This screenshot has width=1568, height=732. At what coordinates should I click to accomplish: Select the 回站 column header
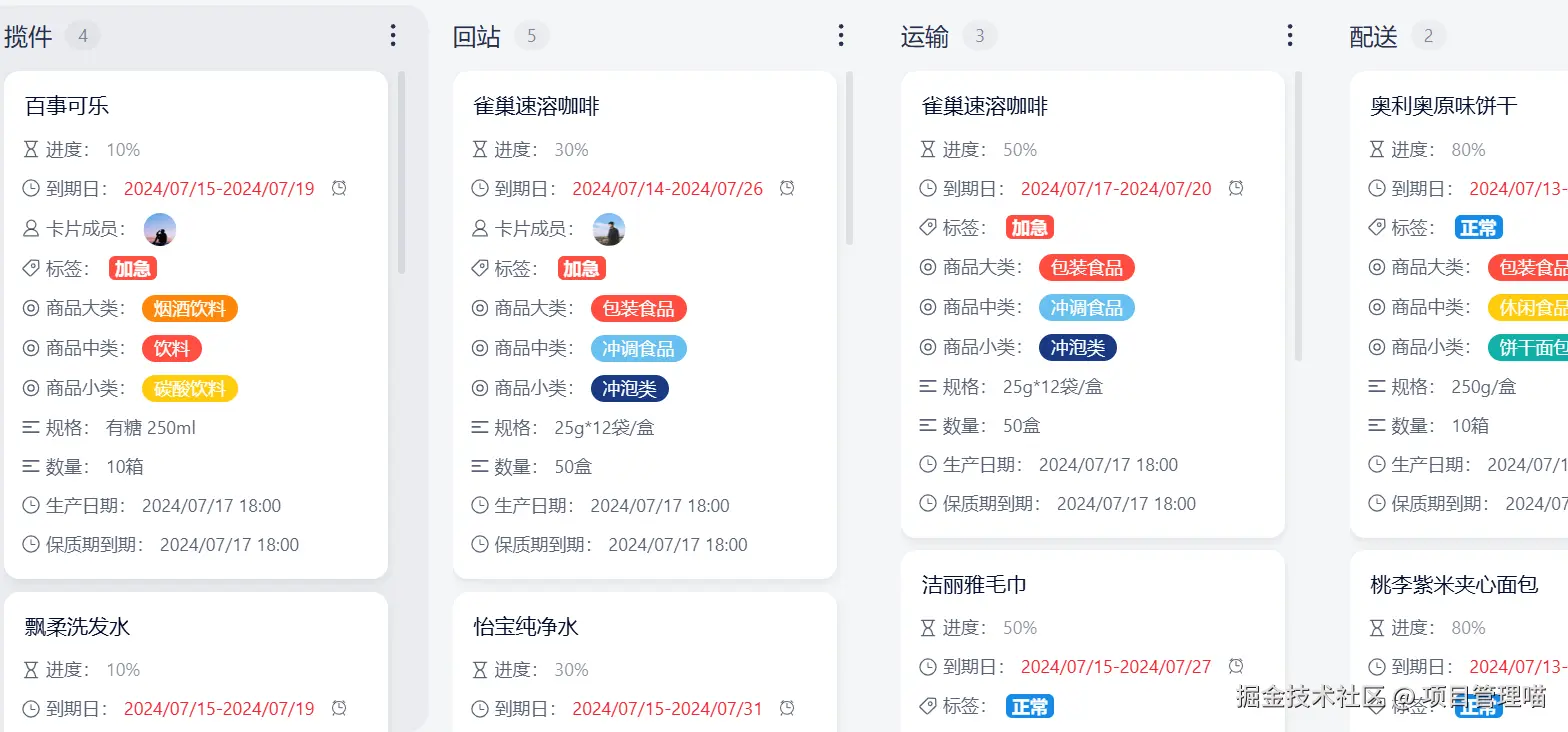(477, 37)
